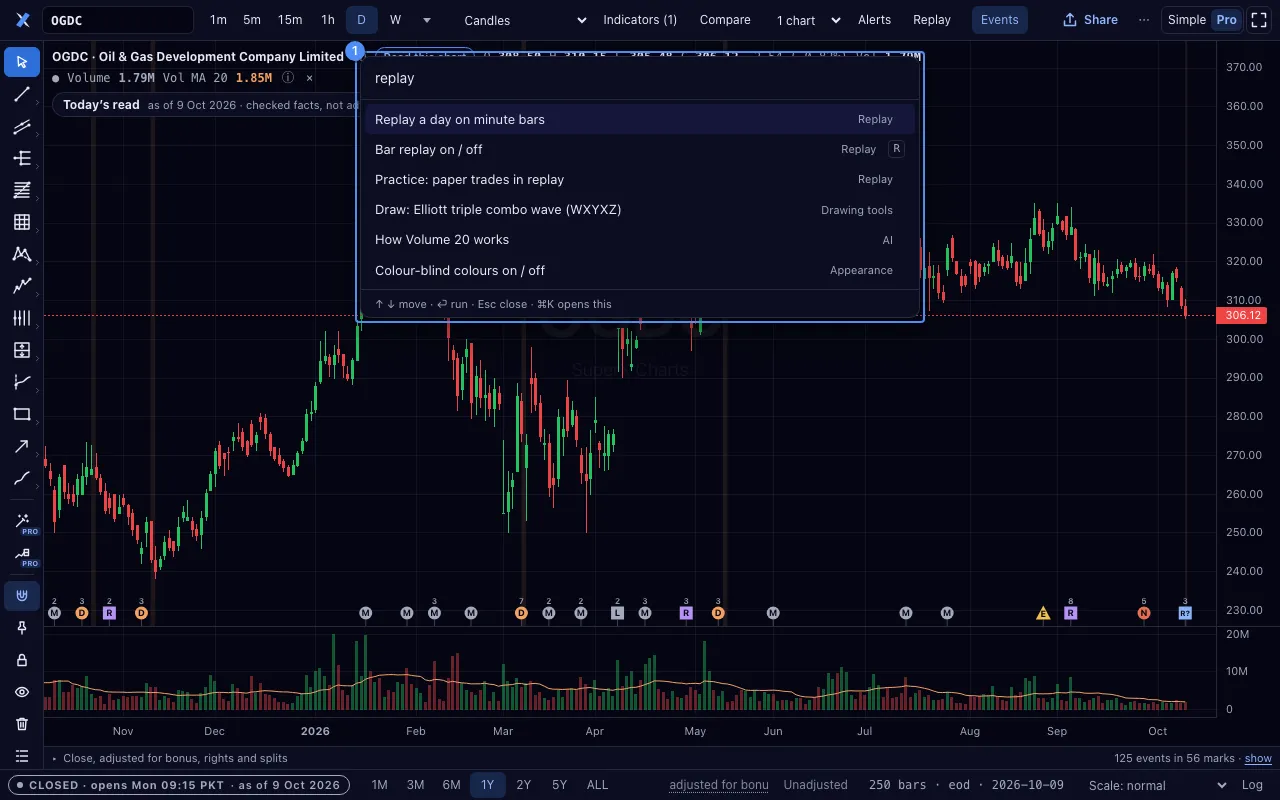Enter fullscreen mode

tap(1260, 20)
